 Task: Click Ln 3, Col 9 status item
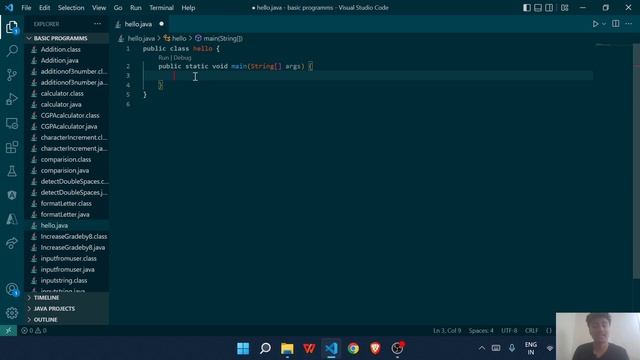(447, 331)
